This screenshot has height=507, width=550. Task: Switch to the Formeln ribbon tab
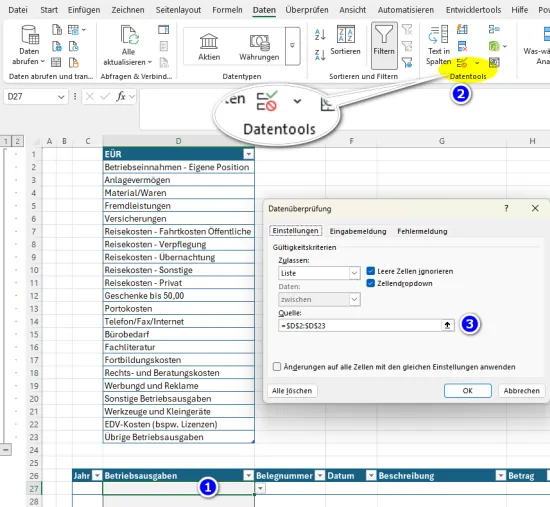coord(227,10)
